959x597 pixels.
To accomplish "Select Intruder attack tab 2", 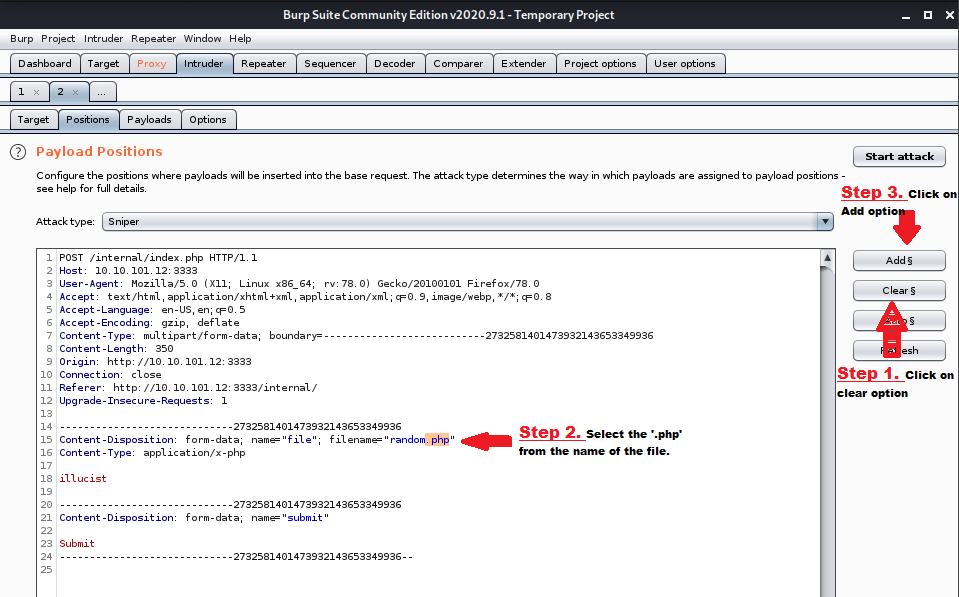I will coord(60,92).
